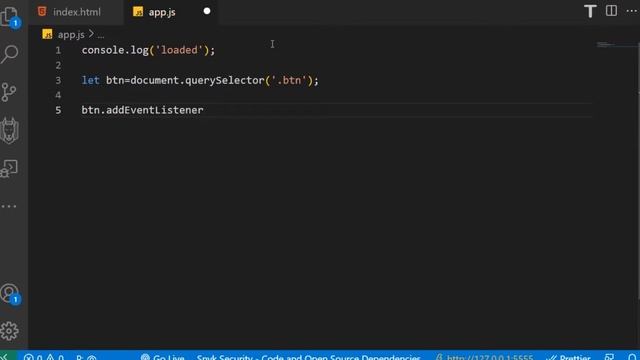Screen dimensions: 640x360
Task: Click line number 4 in gutter
Action: (x=58, y=95)
